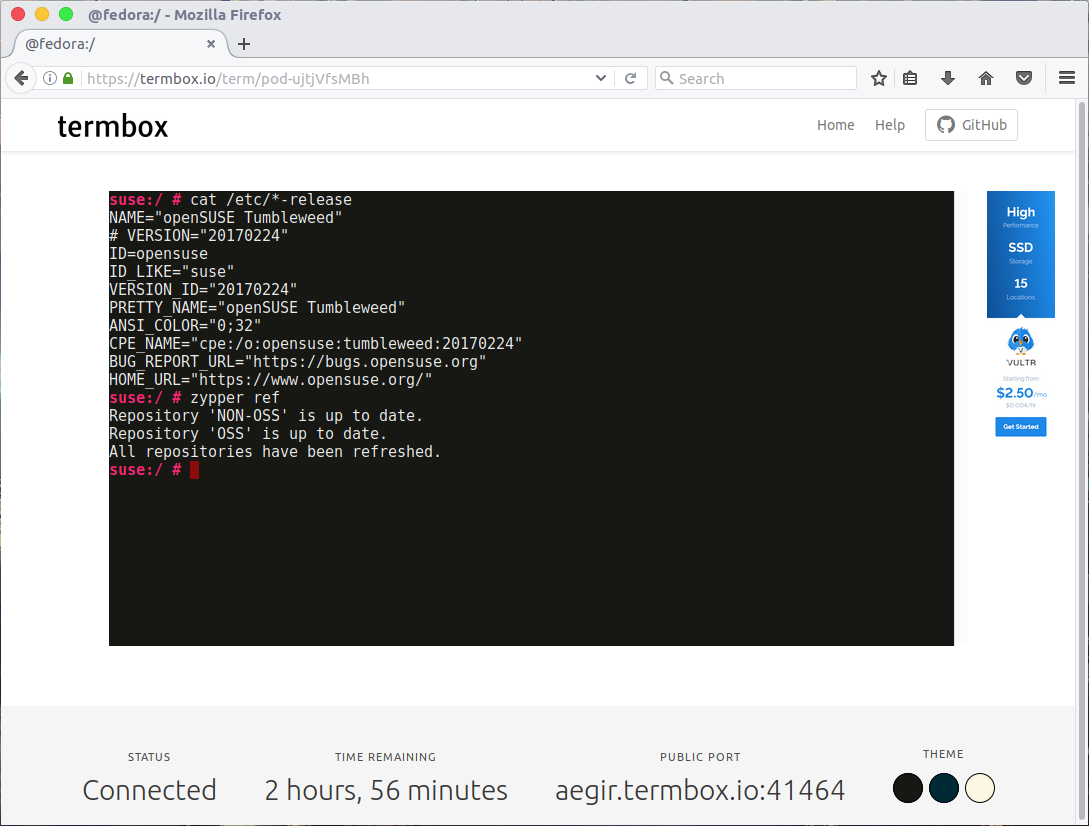Screen dimensions: 1089x826
Task: Close the Firefox window with red button
Action: [x=18, y=14]
